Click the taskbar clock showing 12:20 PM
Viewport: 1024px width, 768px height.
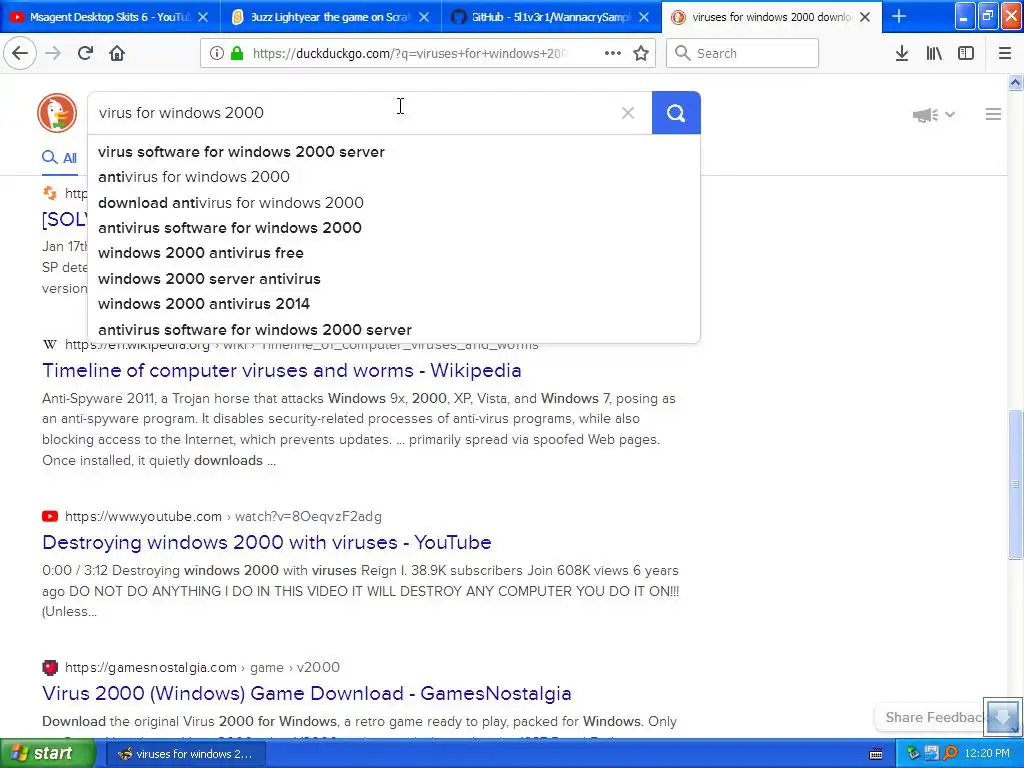coord(987,754)
